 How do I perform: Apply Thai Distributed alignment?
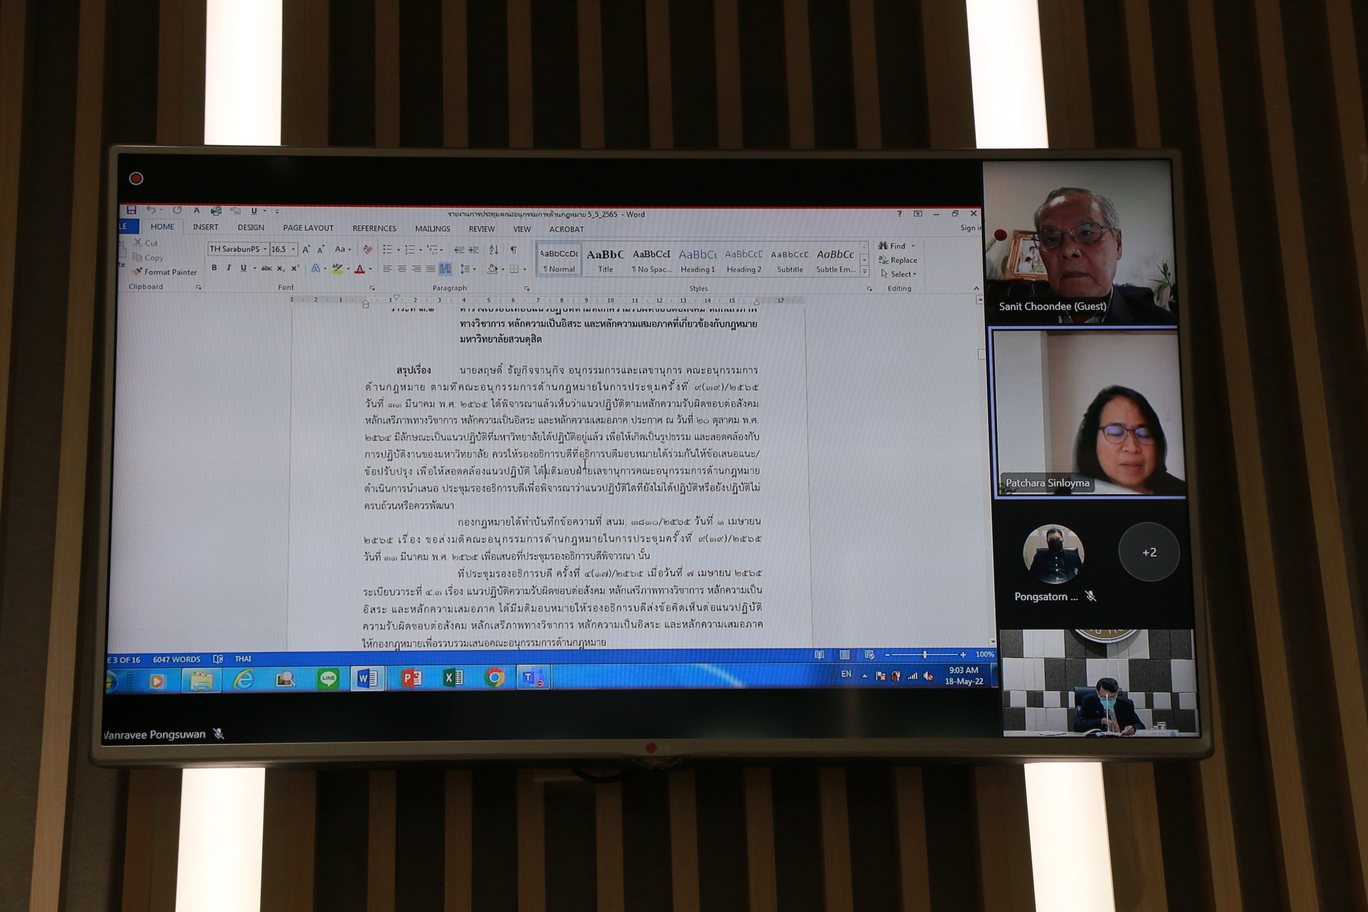[x=445, y=268]
